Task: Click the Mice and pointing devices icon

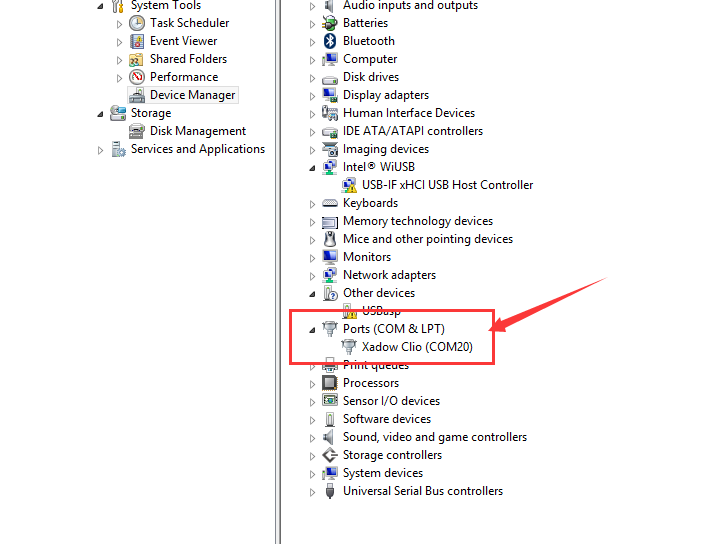Action: pos(330,239)
